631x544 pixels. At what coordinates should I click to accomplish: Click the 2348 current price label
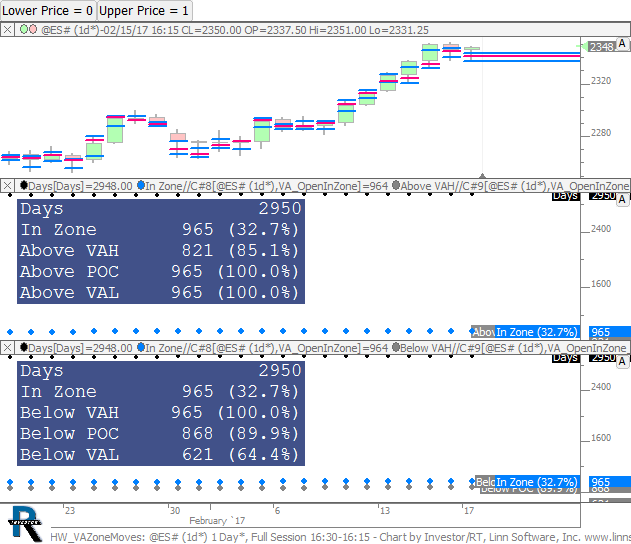coord(602,47)
